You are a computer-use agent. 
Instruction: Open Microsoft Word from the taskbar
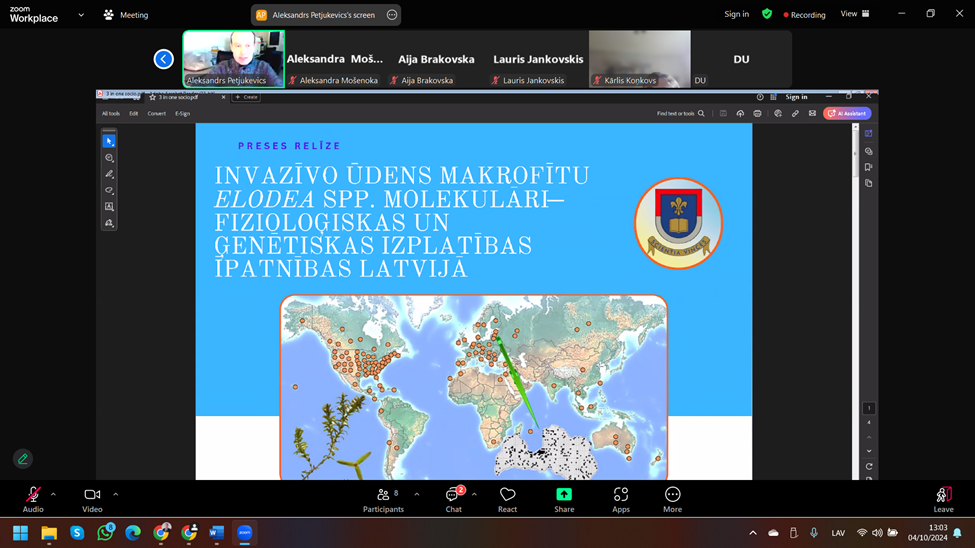[216, 532]
